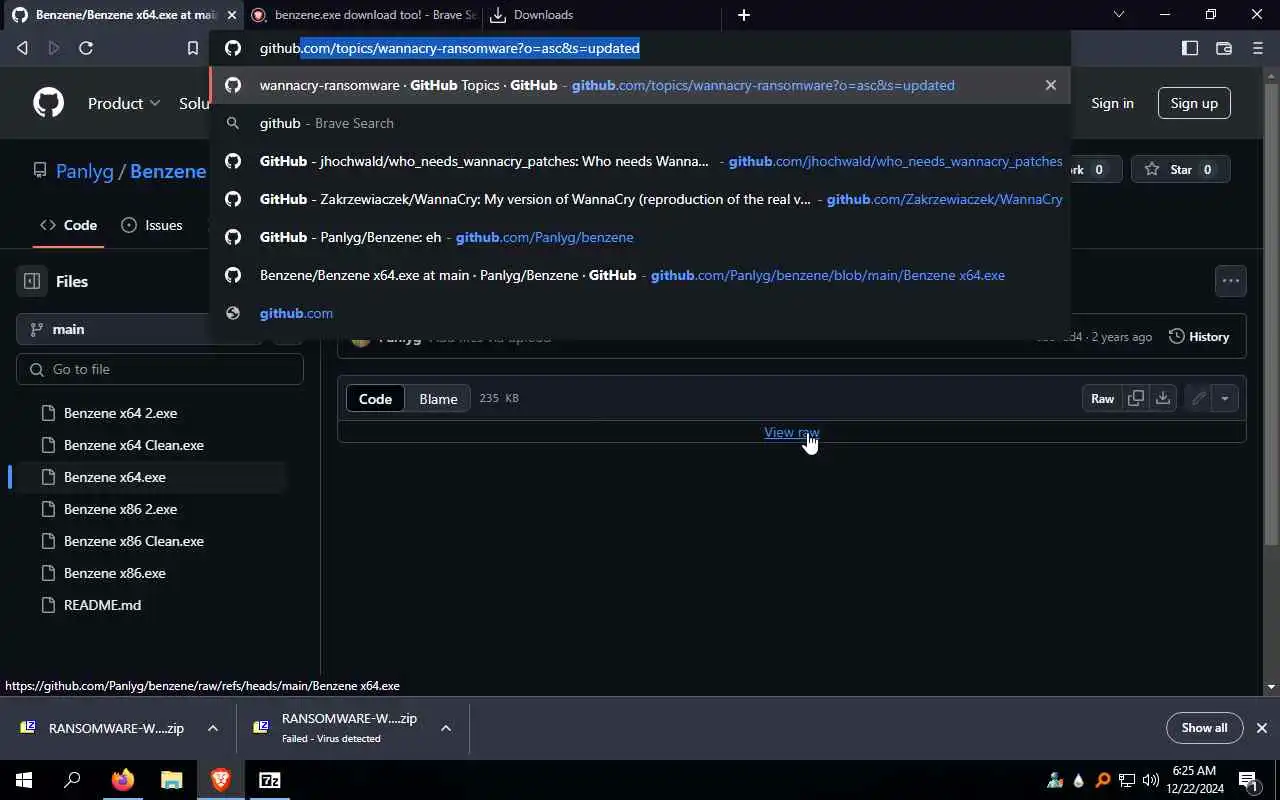Select the wannacry-ransomware GitHub Topics suggestion
1280x800 pixels.
[x=640, y=85]
